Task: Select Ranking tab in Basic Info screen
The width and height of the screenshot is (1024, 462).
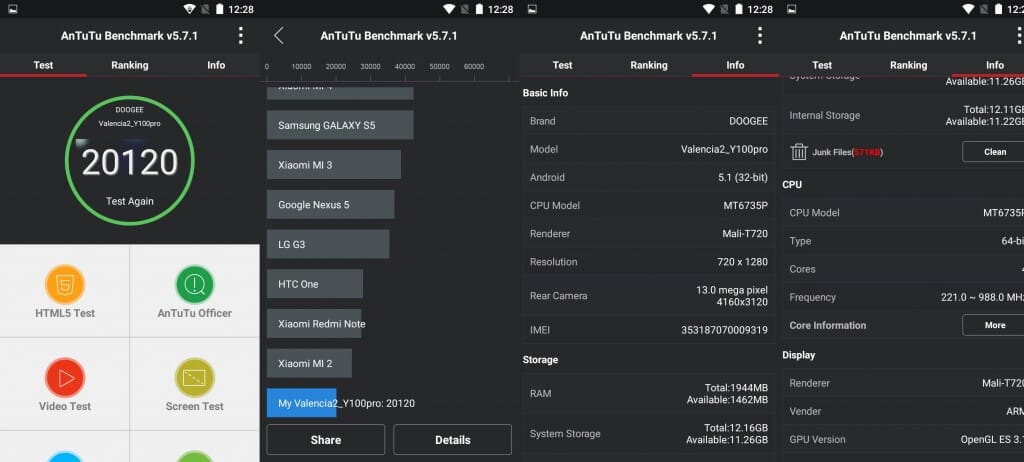Action: (x=649, y=65)
